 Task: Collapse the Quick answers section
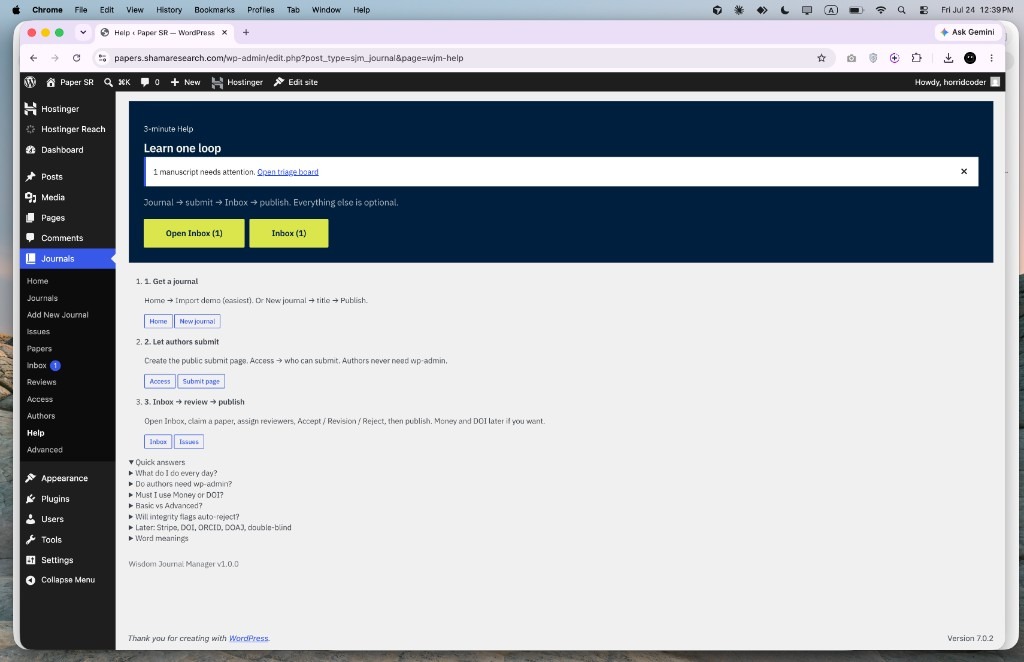point(157,462)
